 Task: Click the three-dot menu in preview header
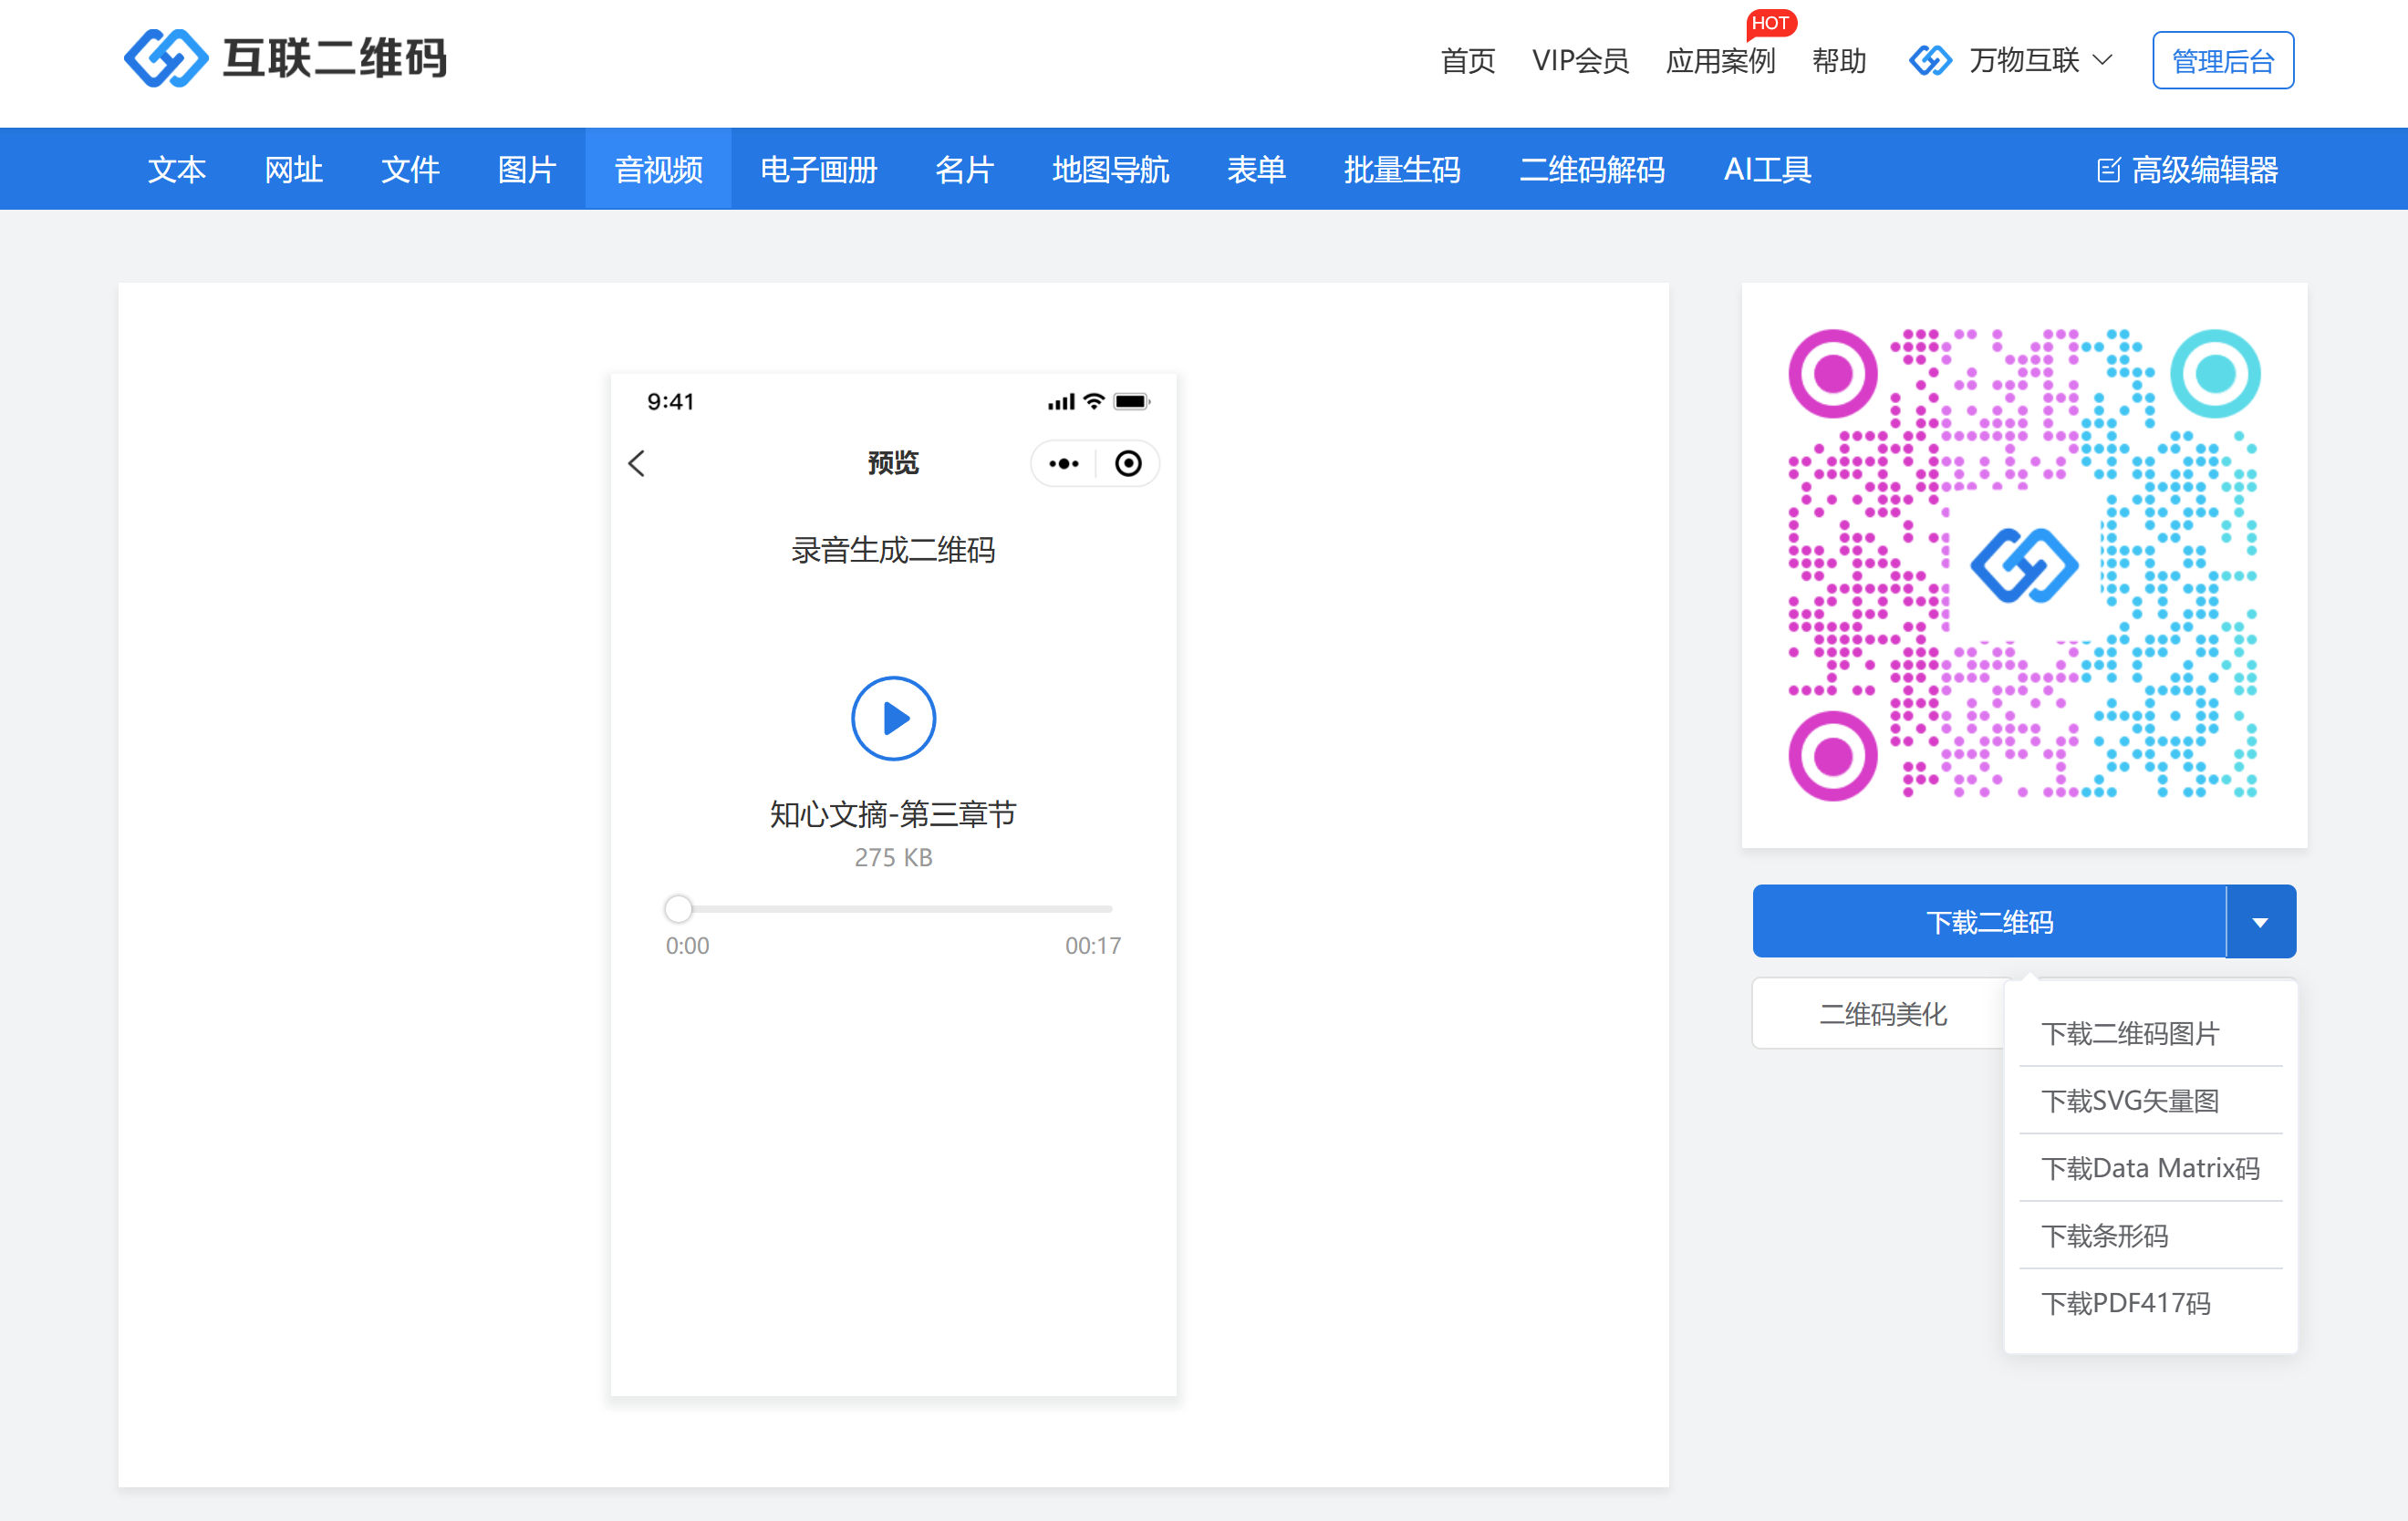(1063, 464)
